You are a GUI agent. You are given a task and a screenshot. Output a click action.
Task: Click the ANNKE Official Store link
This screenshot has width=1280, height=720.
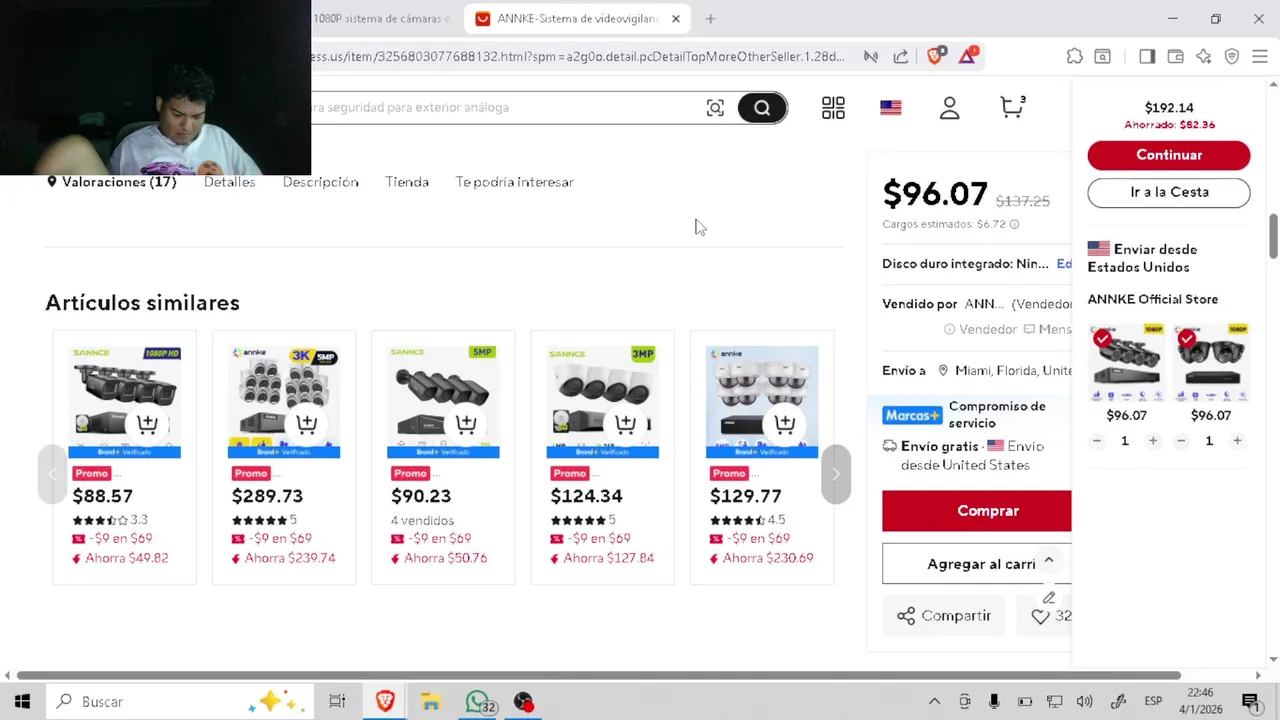tap(1152, 299)
